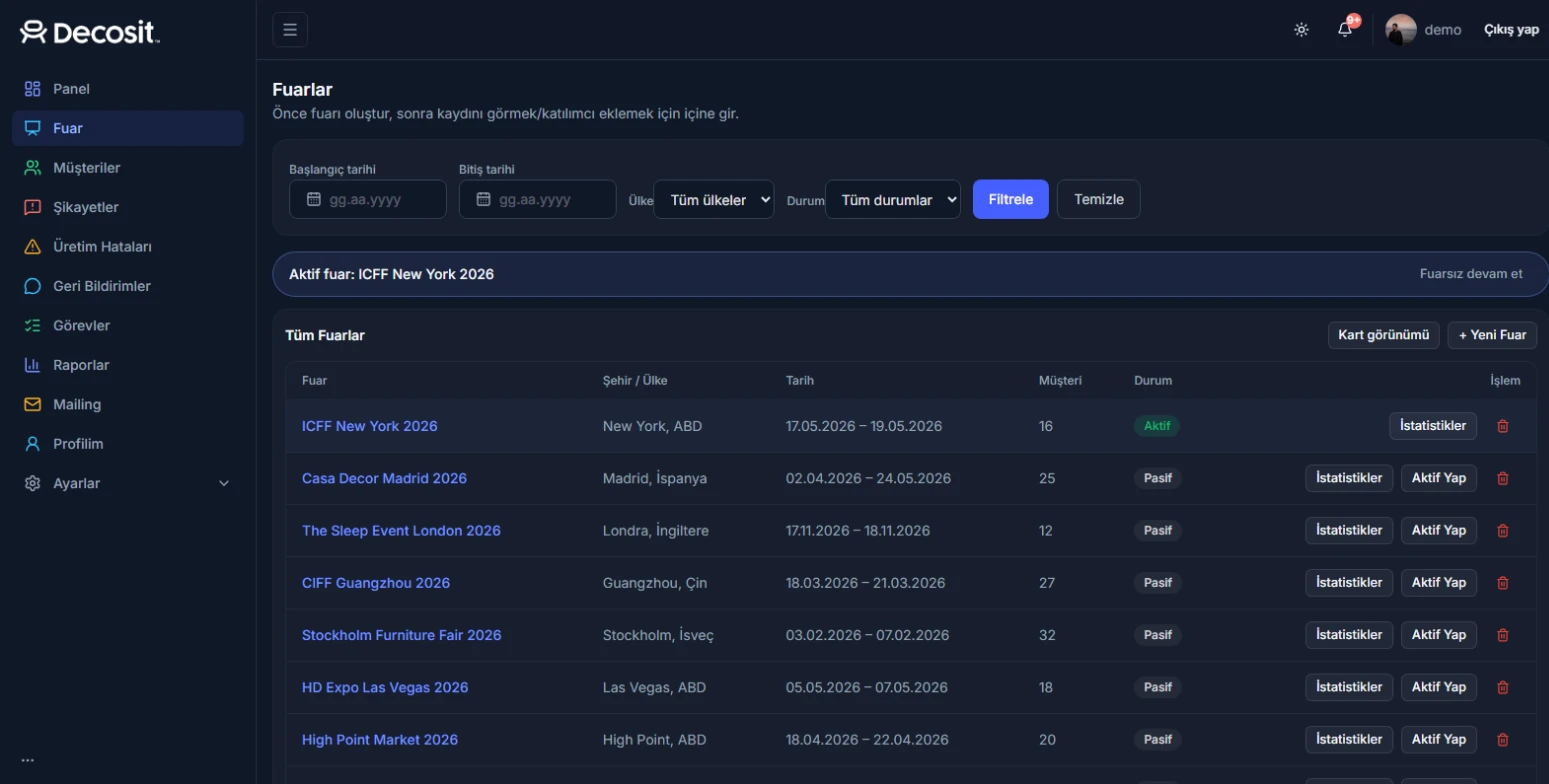Click Fuarsız devam et

[x=1471, y=274]
